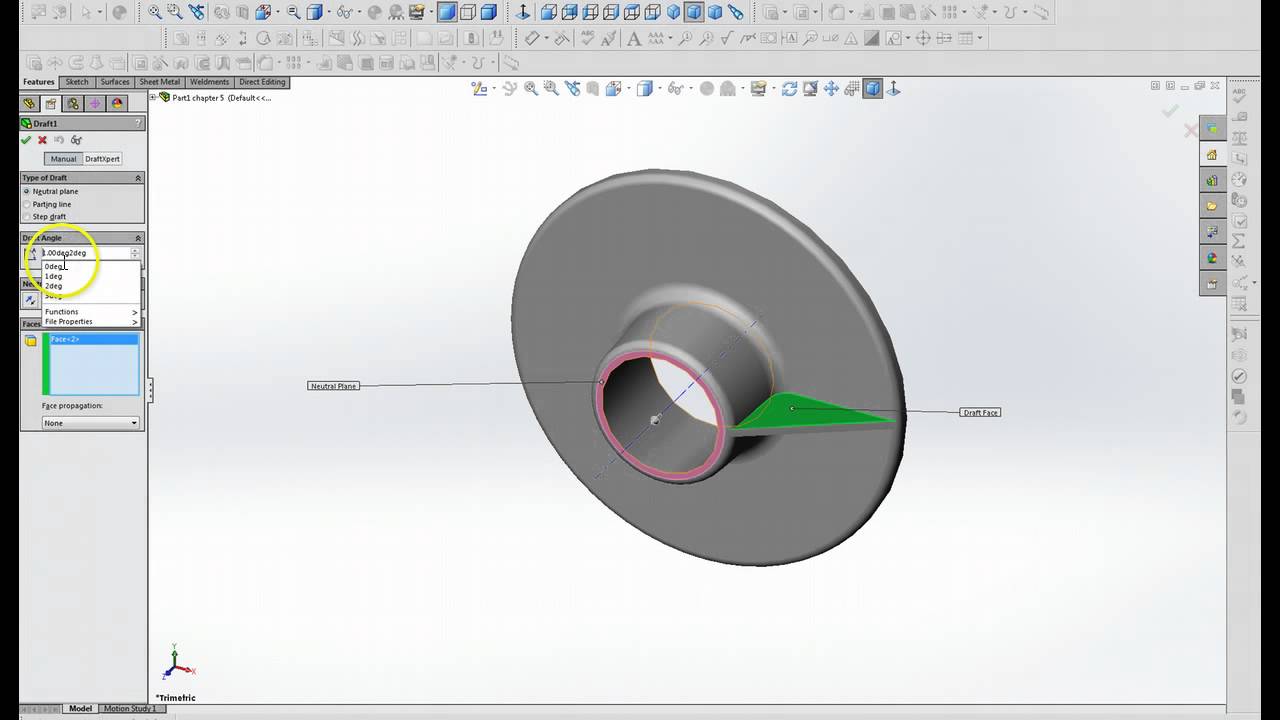Click Spell Checker ABC icon on right toolbar
The width and height of the screenshot is (1280, 720).
[1240, 96]
